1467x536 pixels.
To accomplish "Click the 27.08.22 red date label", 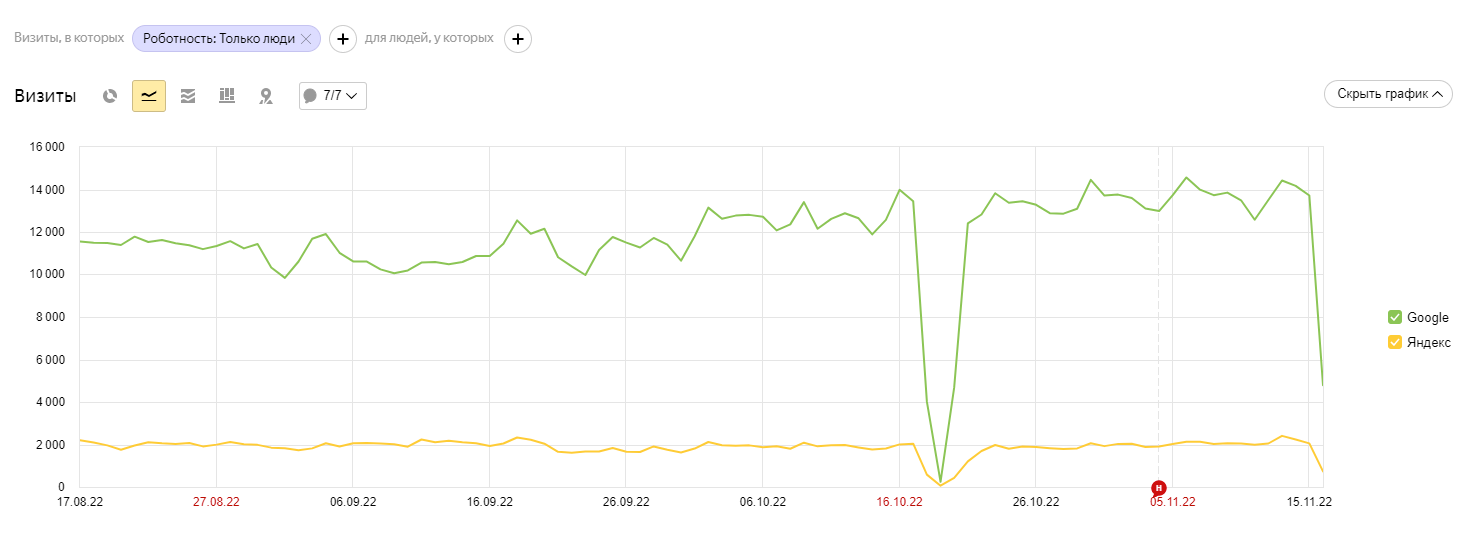I will [x=216, y=502].
